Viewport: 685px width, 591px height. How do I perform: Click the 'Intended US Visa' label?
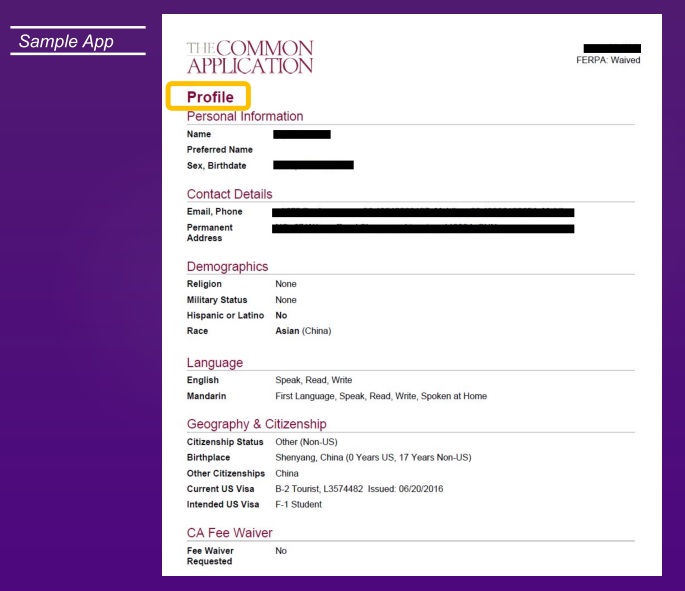tap(223, 504)
